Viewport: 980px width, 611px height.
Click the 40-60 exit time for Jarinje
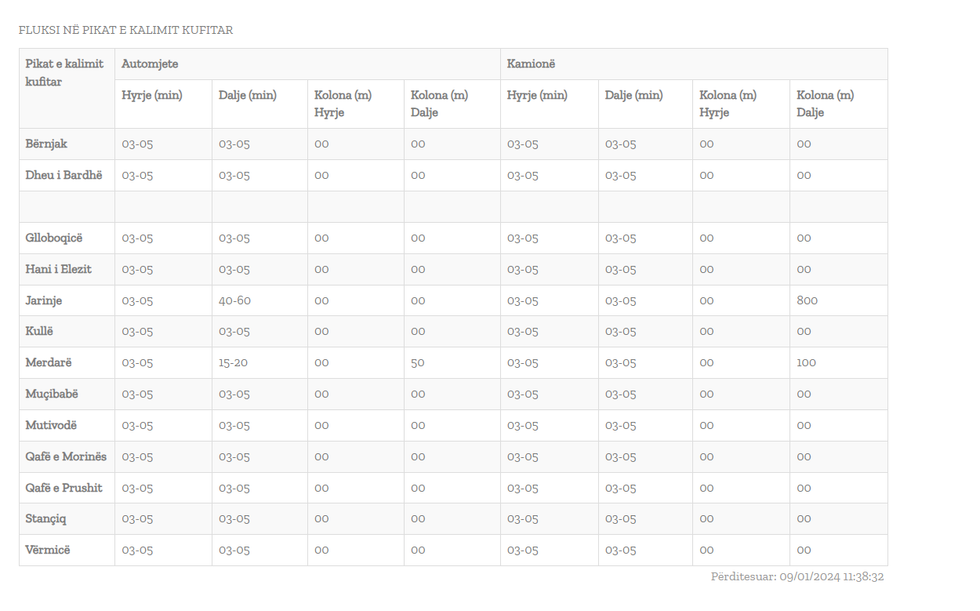point(235,300)
